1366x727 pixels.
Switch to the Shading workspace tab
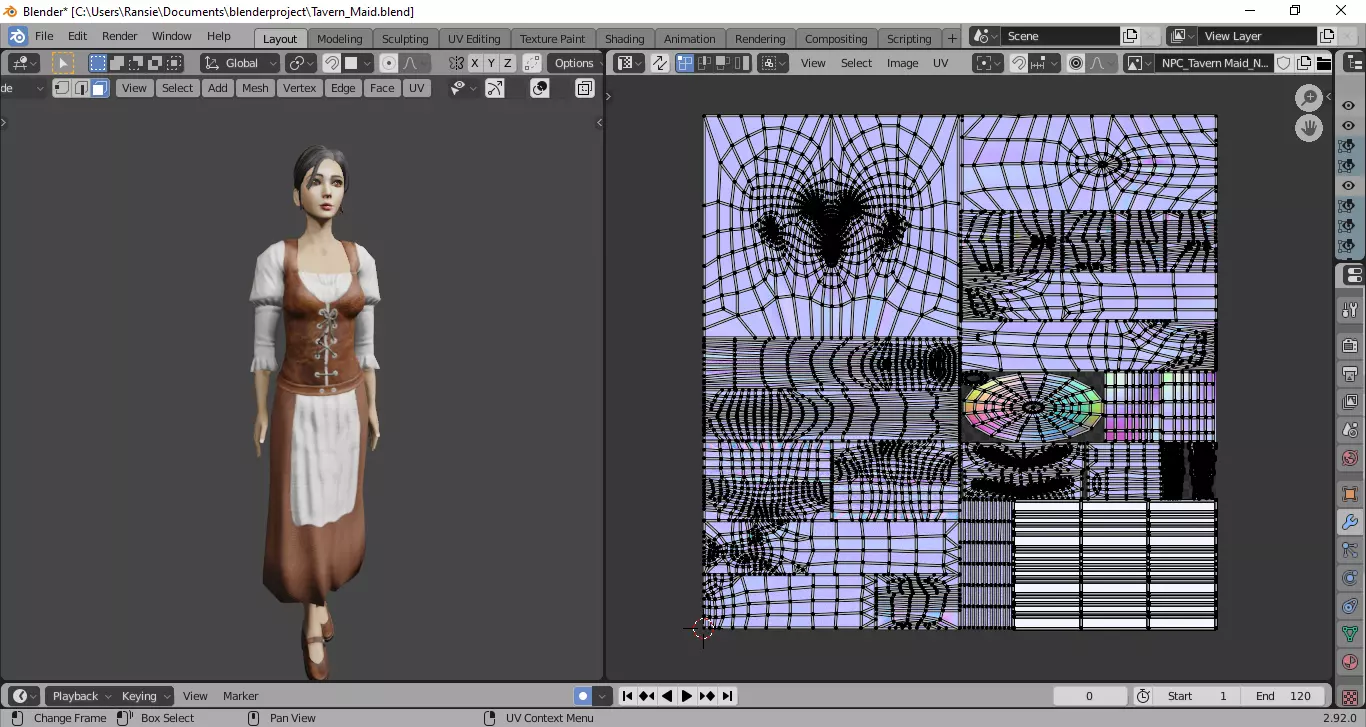pyautogui.click(x=625, y=38)
